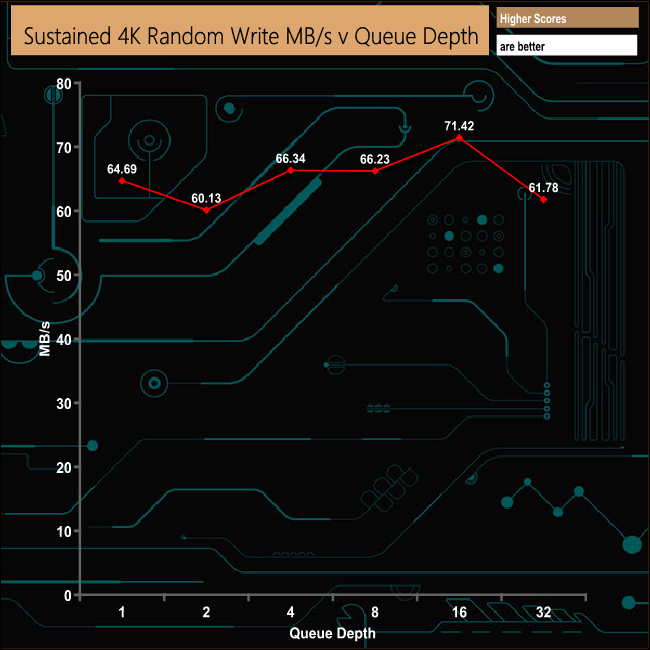
Task: Click the chart title banner
Action: pyautogui.click(x=250, y=30)
